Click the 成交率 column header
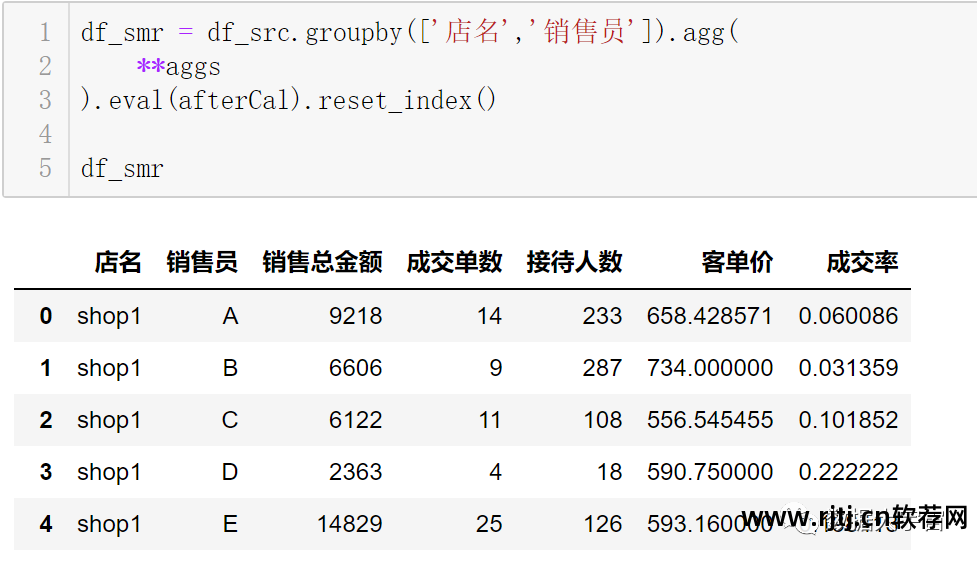The height and width of the screenshot is (563, 977). pos(862,262)
